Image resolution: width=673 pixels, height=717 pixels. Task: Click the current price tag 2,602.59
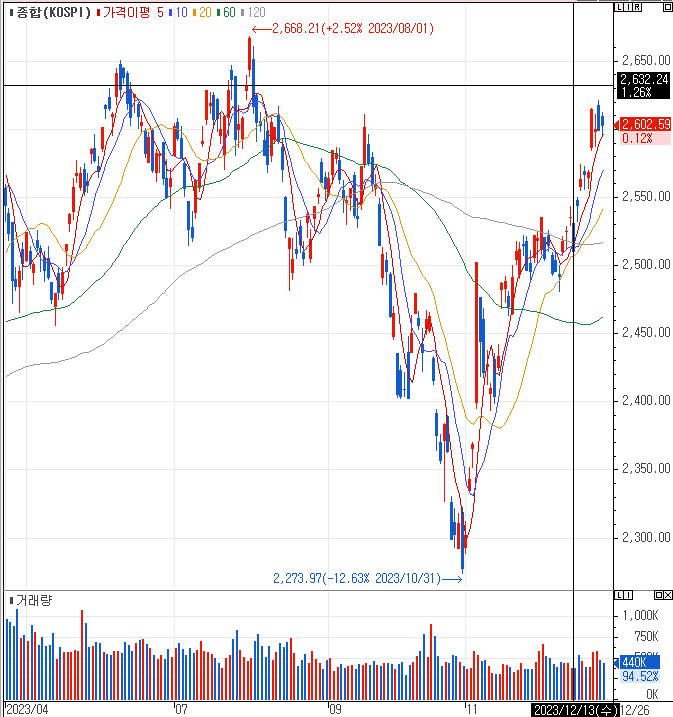pyautogui.click(x=645, y=124)
